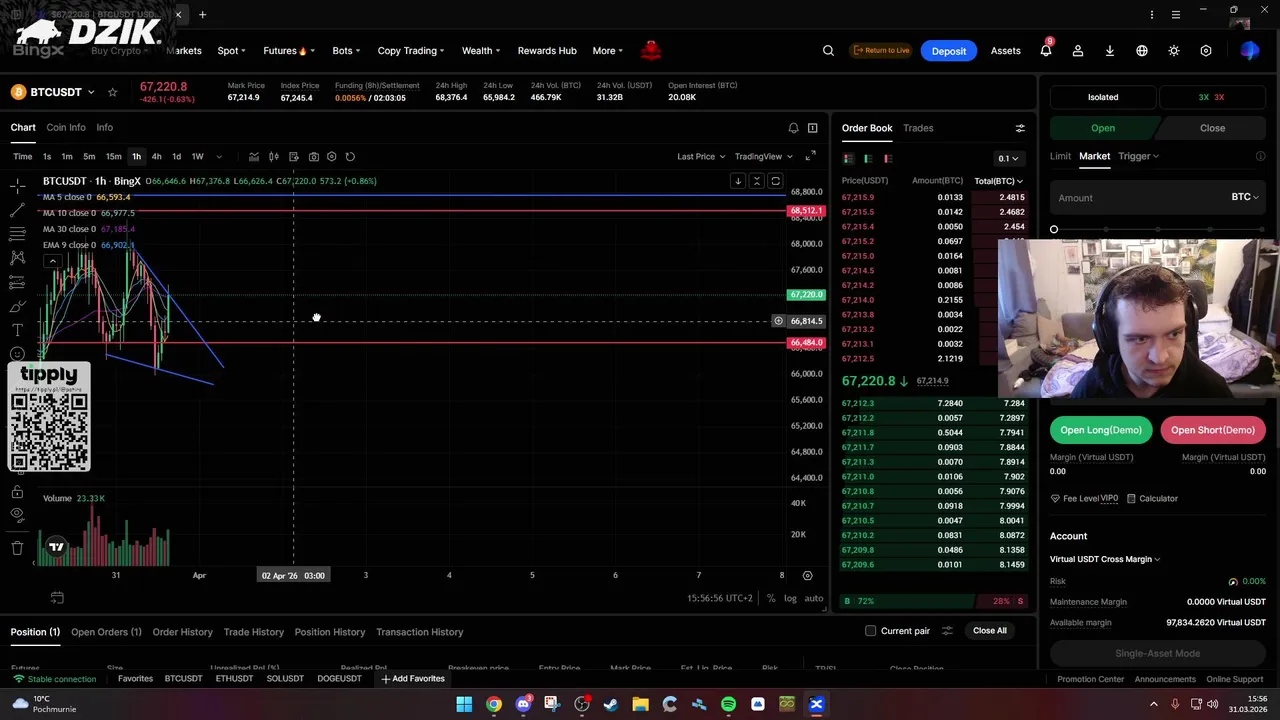Open indicators icon in chart toolbar
1280x720 pixels.
tap(253, 156)
